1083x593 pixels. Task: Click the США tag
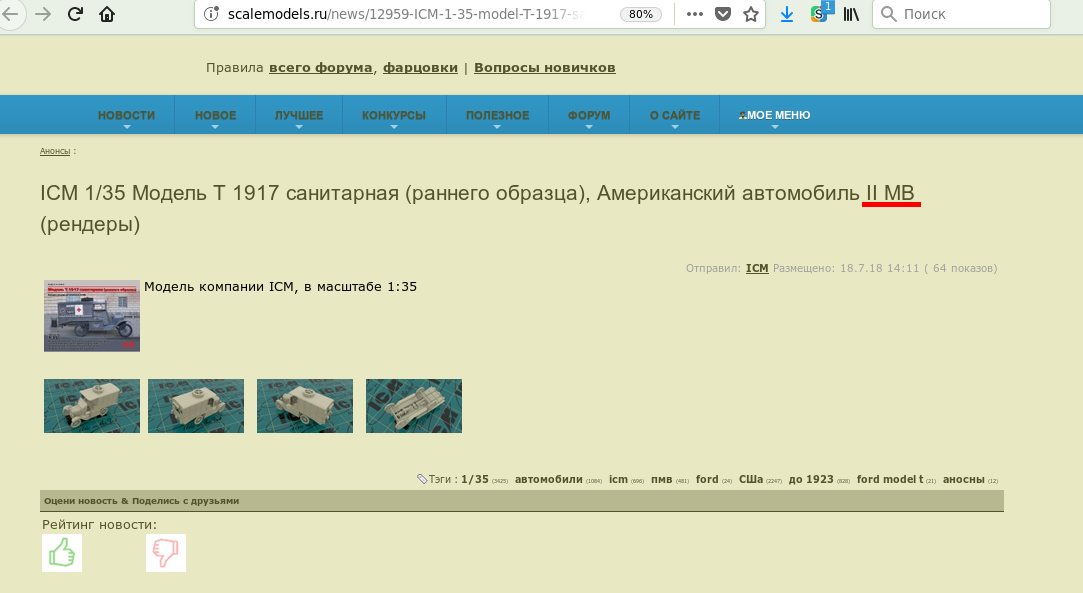[x=751, y=479]
